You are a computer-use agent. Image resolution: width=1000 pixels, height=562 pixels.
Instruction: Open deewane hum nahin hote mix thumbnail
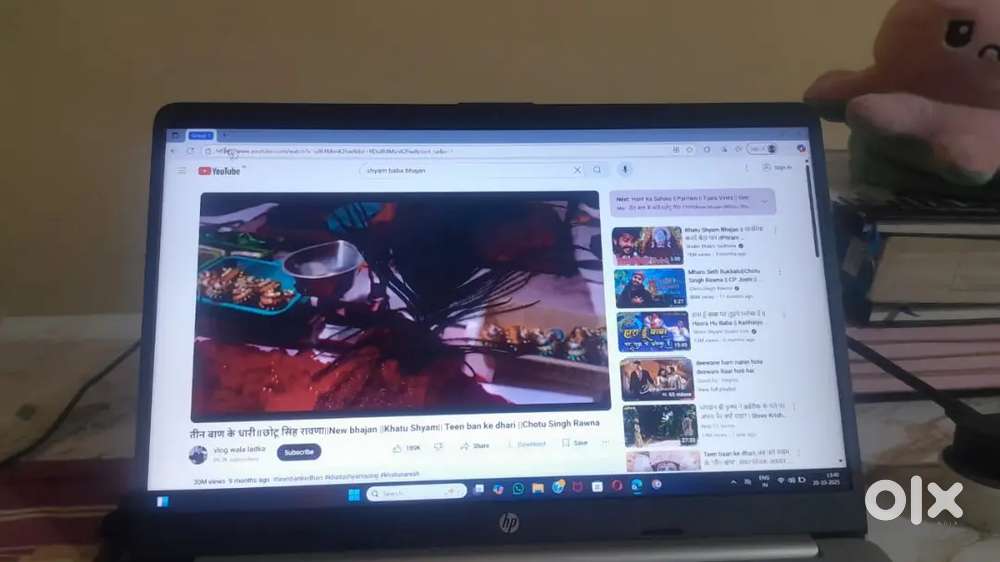(x=657, y=379)
